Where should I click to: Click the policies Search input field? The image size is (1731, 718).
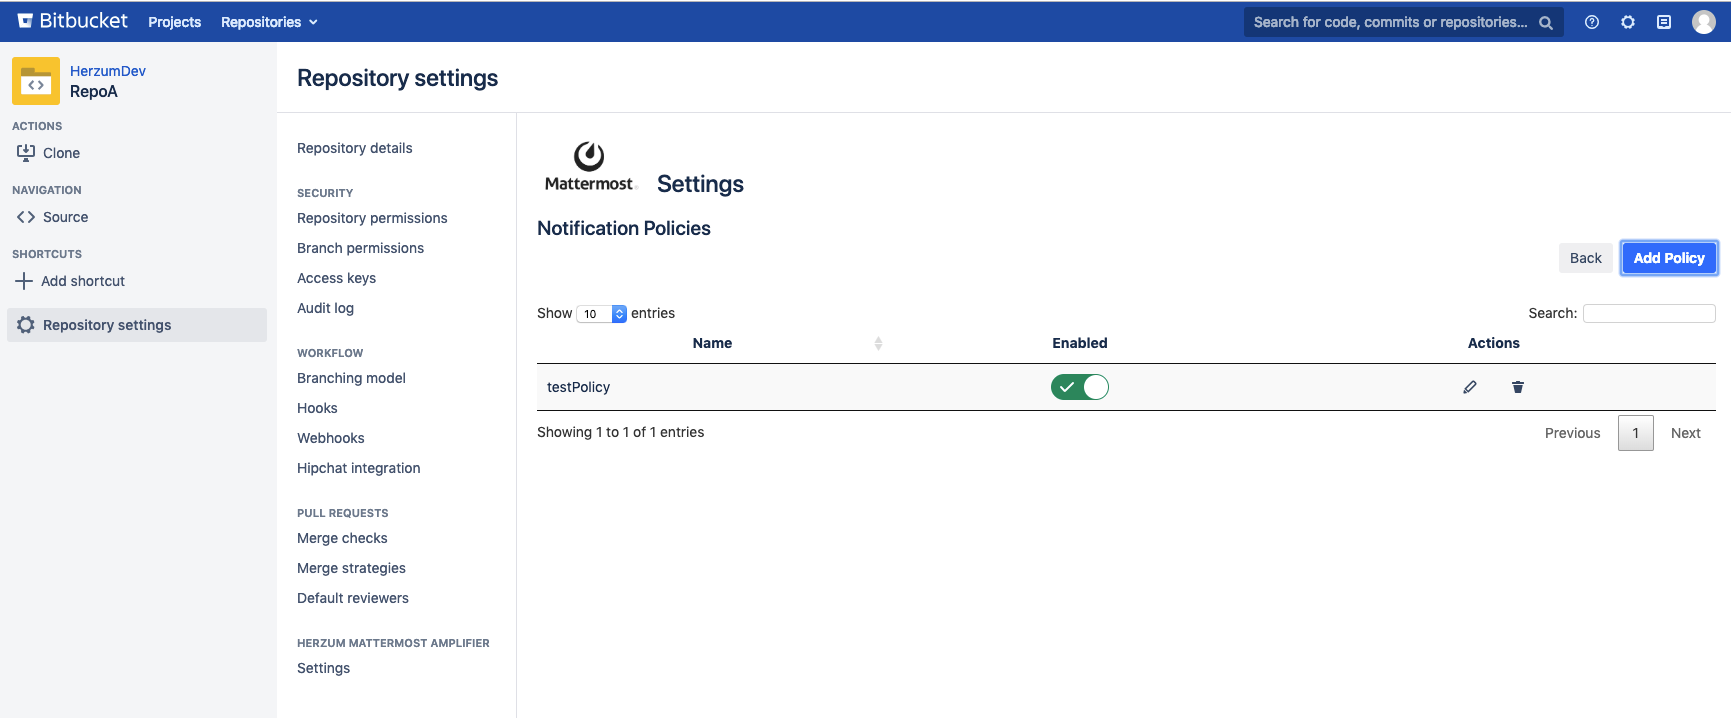coord(1648,314)
